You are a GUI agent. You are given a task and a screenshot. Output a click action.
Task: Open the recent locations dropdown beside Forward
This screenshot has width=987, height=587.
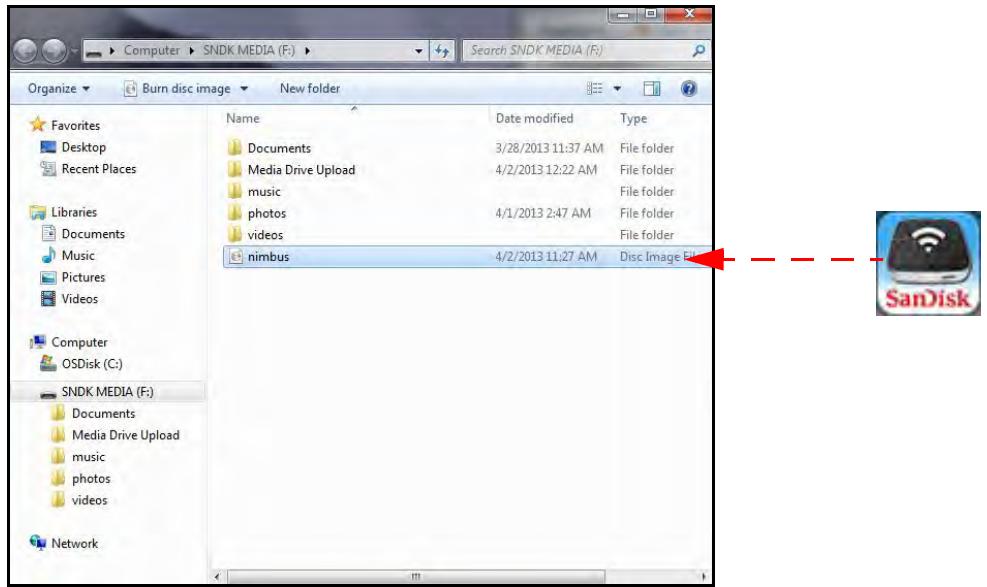[74, 51]
